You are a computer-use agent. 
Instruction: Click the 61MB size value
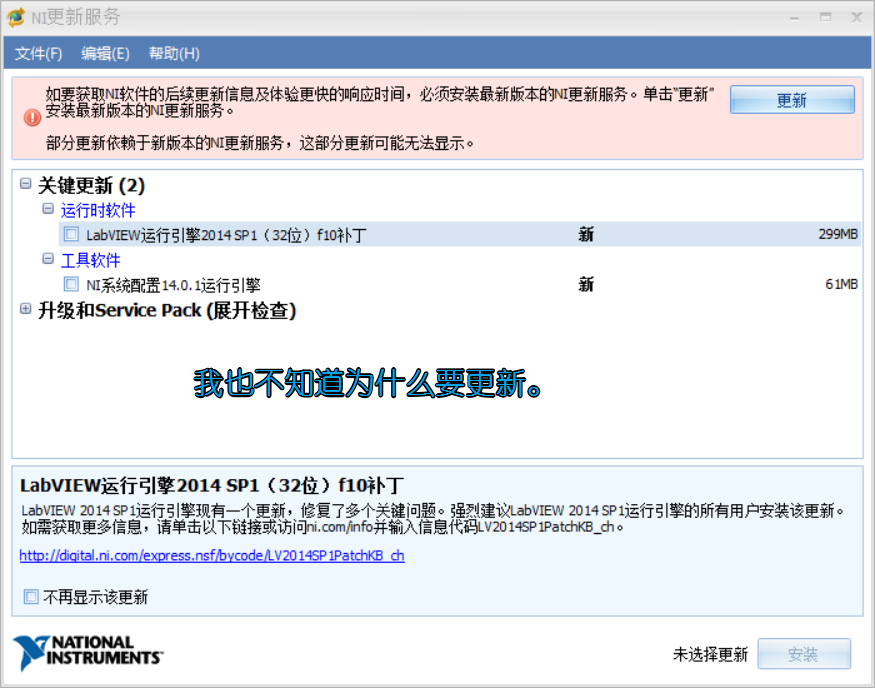tap(842, 285)
